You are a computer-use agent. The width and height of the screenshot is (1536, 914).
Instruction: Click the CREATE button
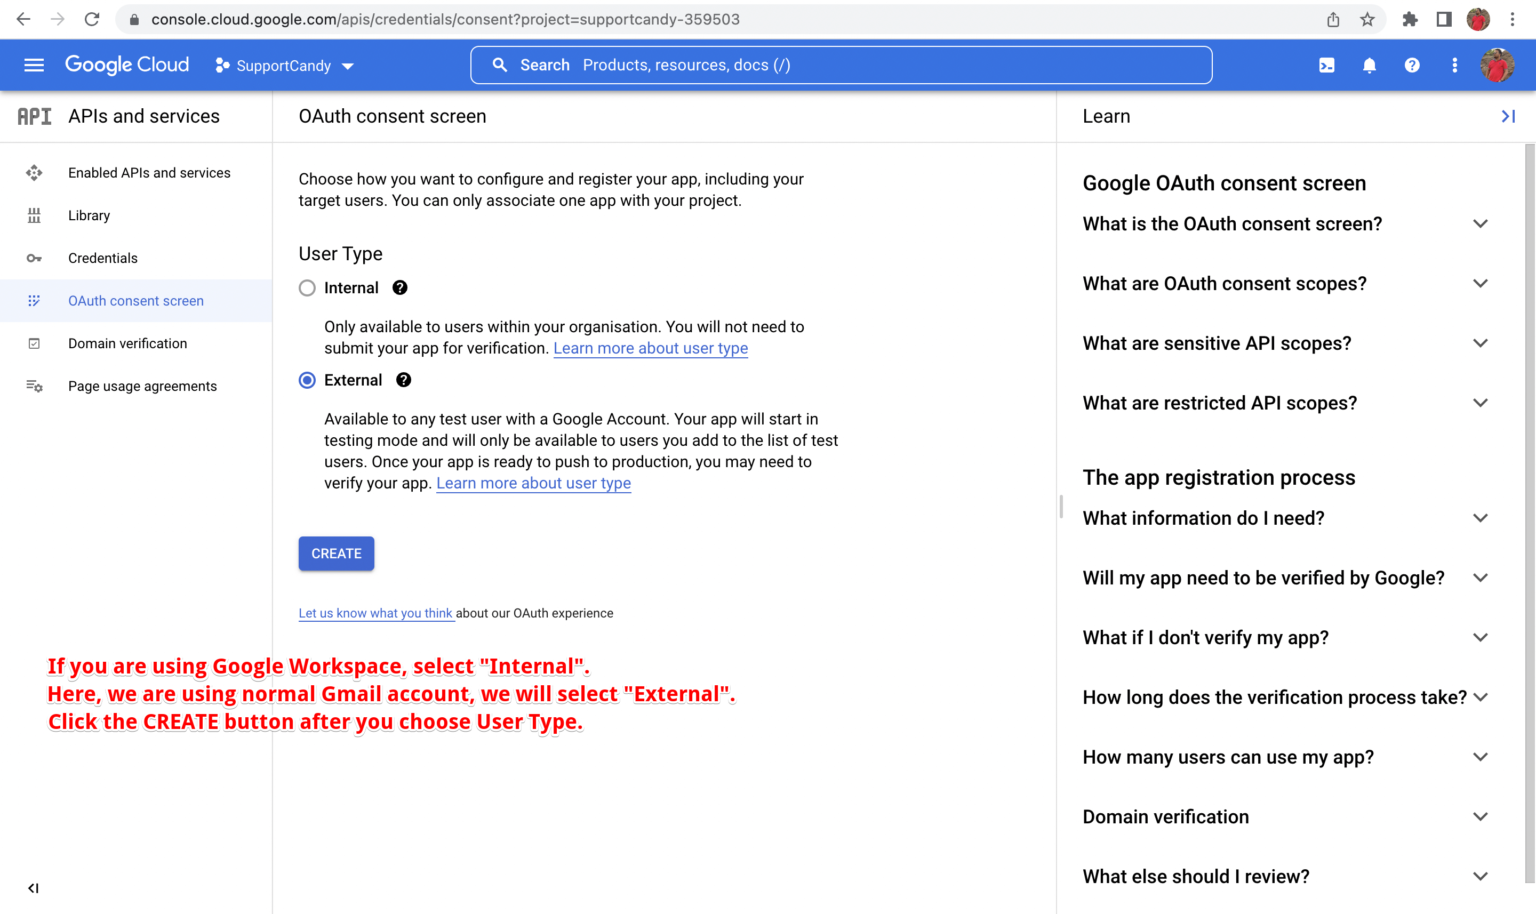pyautogui.click(x=336, y=553)
